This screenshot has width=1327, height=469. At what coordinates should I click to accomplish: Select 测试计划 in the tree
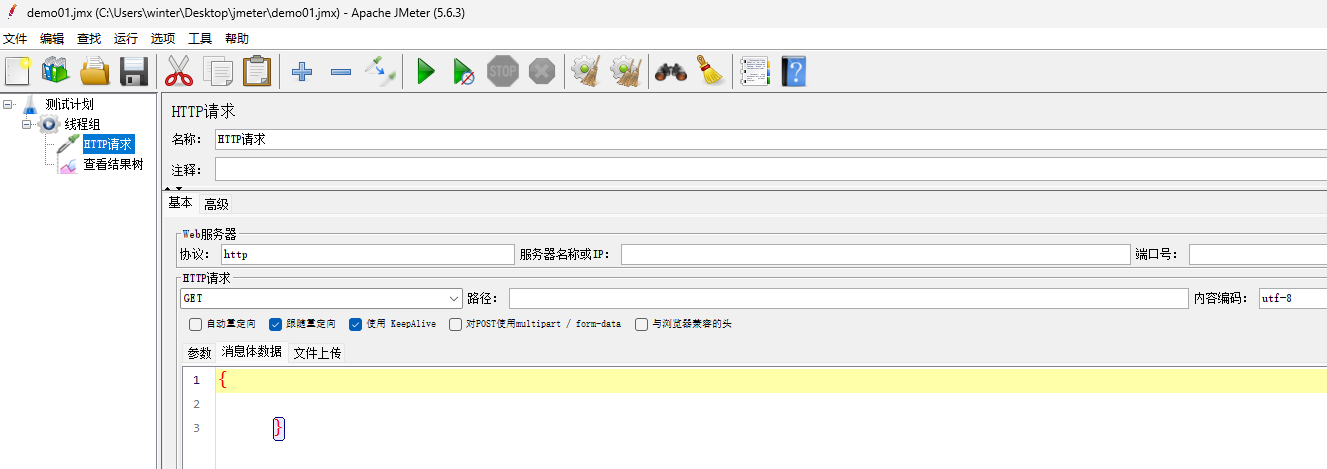pyautogui.click(x=70, y=104)
